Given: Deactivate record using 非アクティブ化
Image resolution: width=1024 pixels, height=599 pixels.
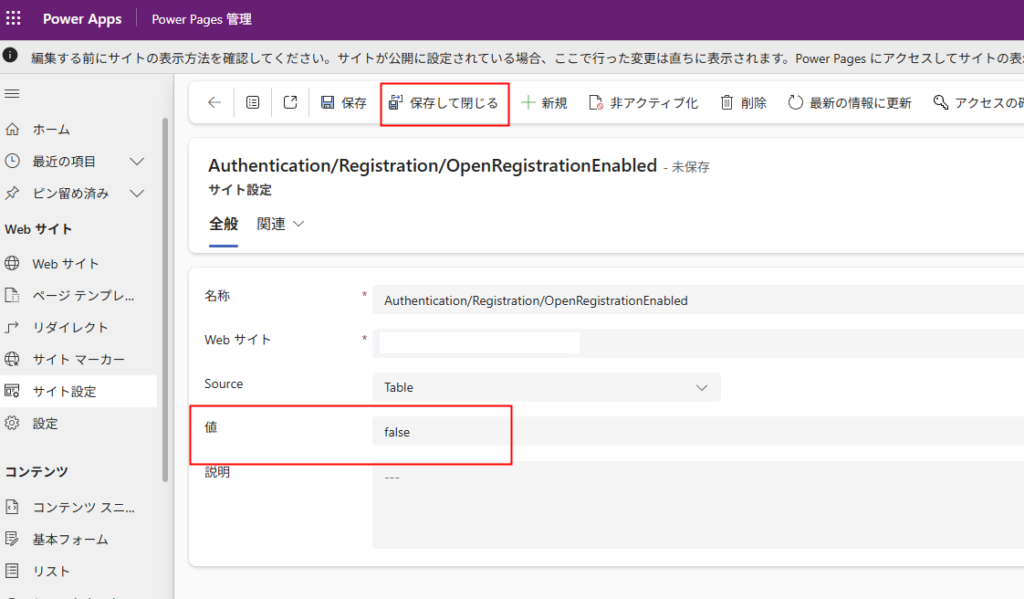Looking at the screenshot, I should (643, 103).
